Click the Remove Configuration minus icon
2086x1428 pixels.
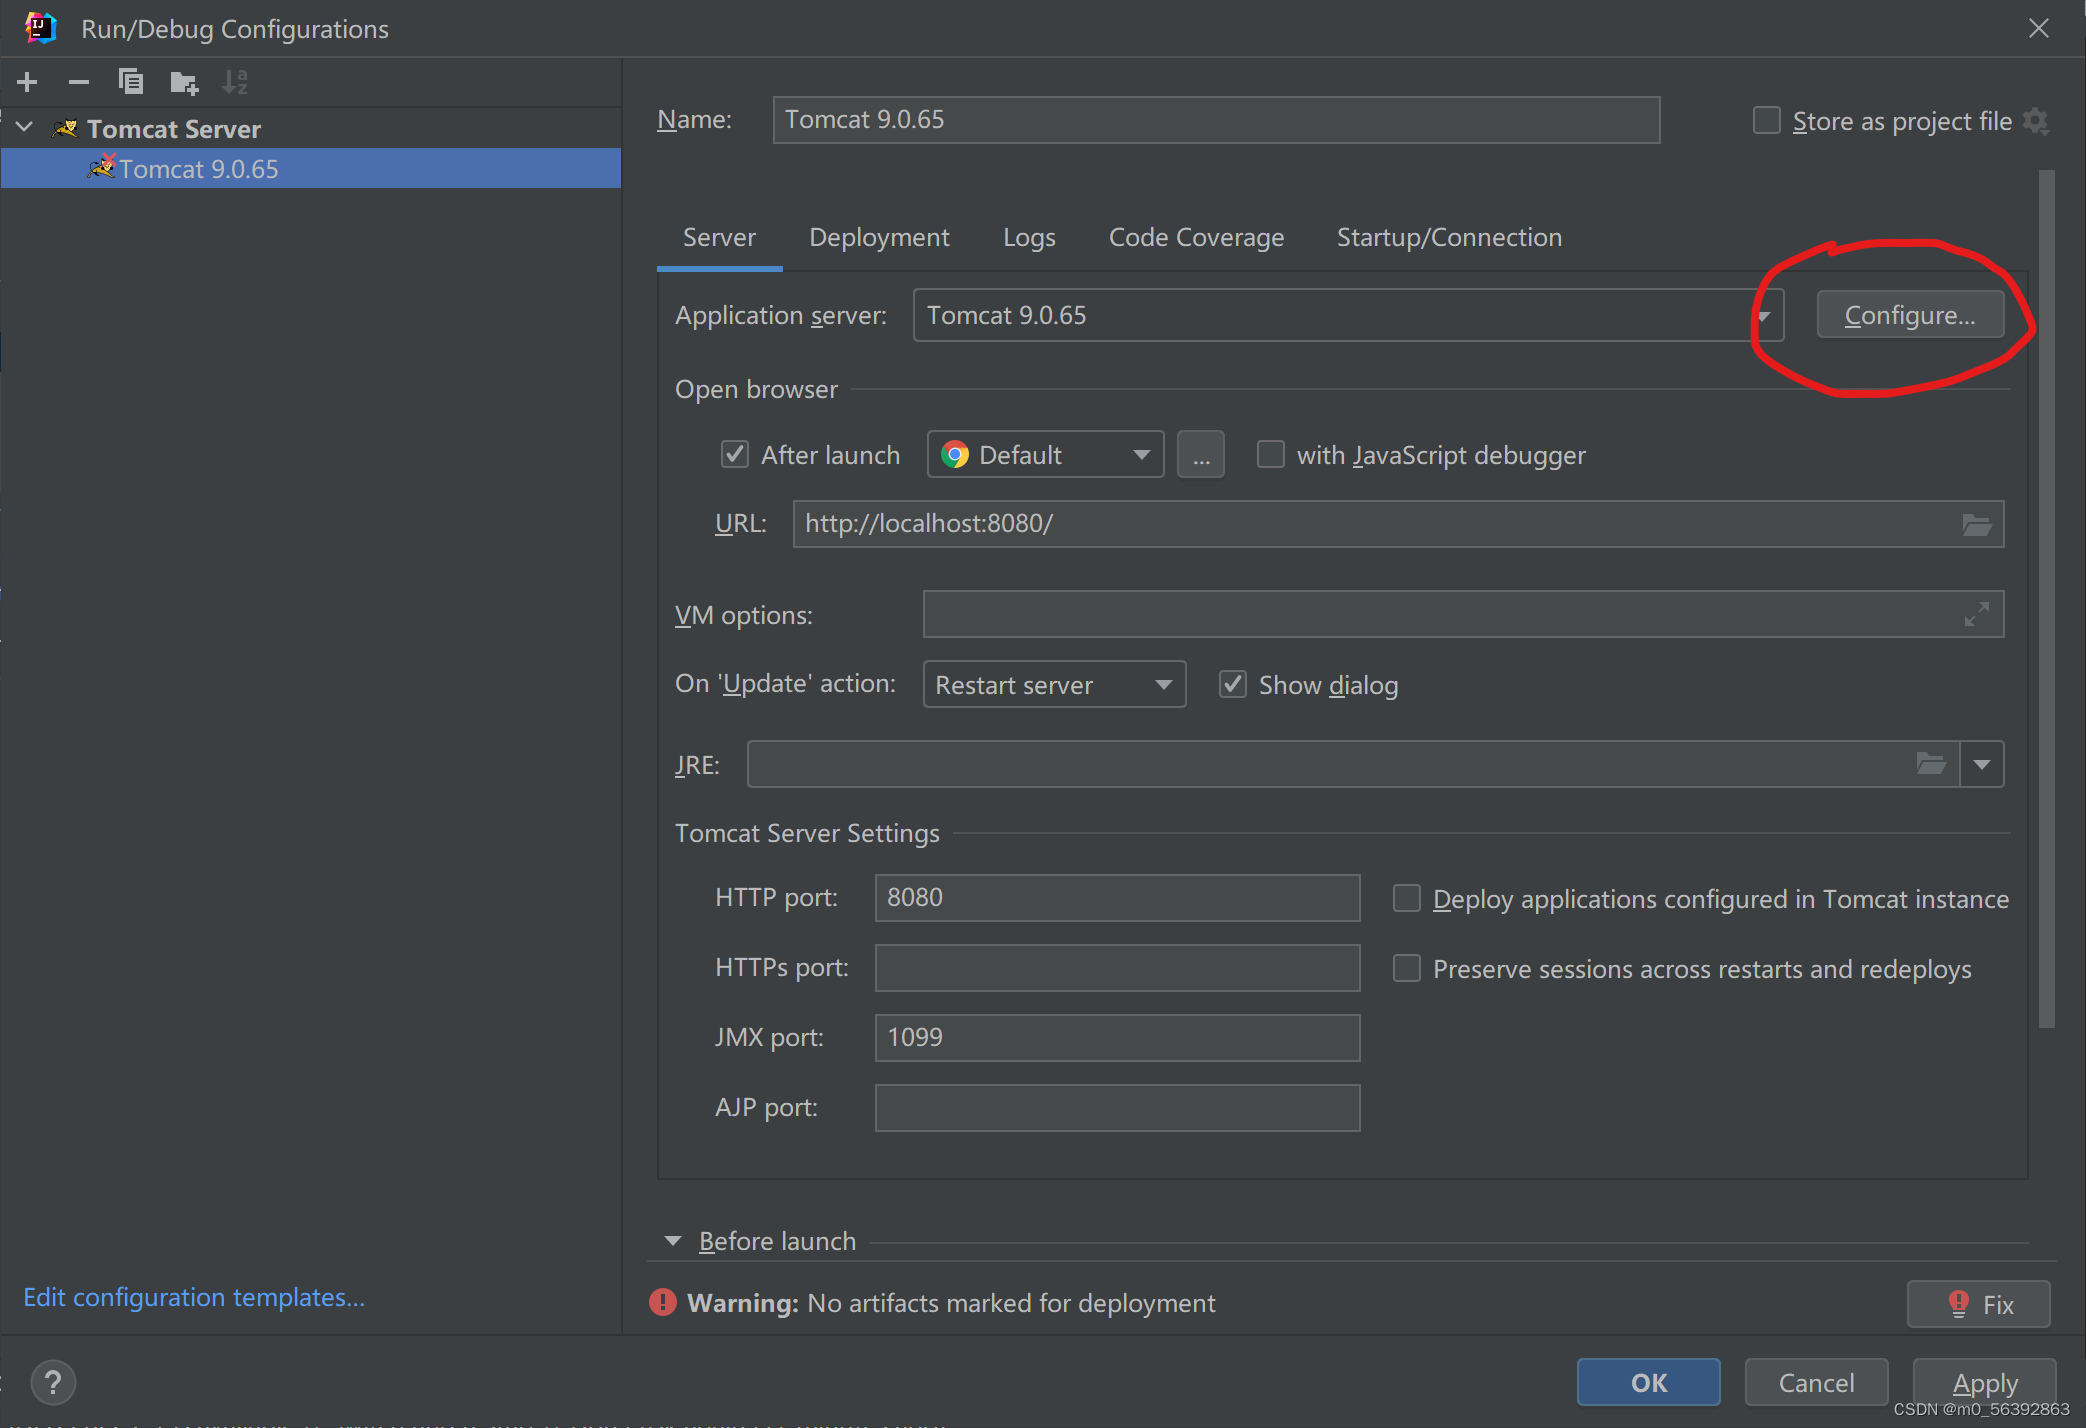click(79, 82)
